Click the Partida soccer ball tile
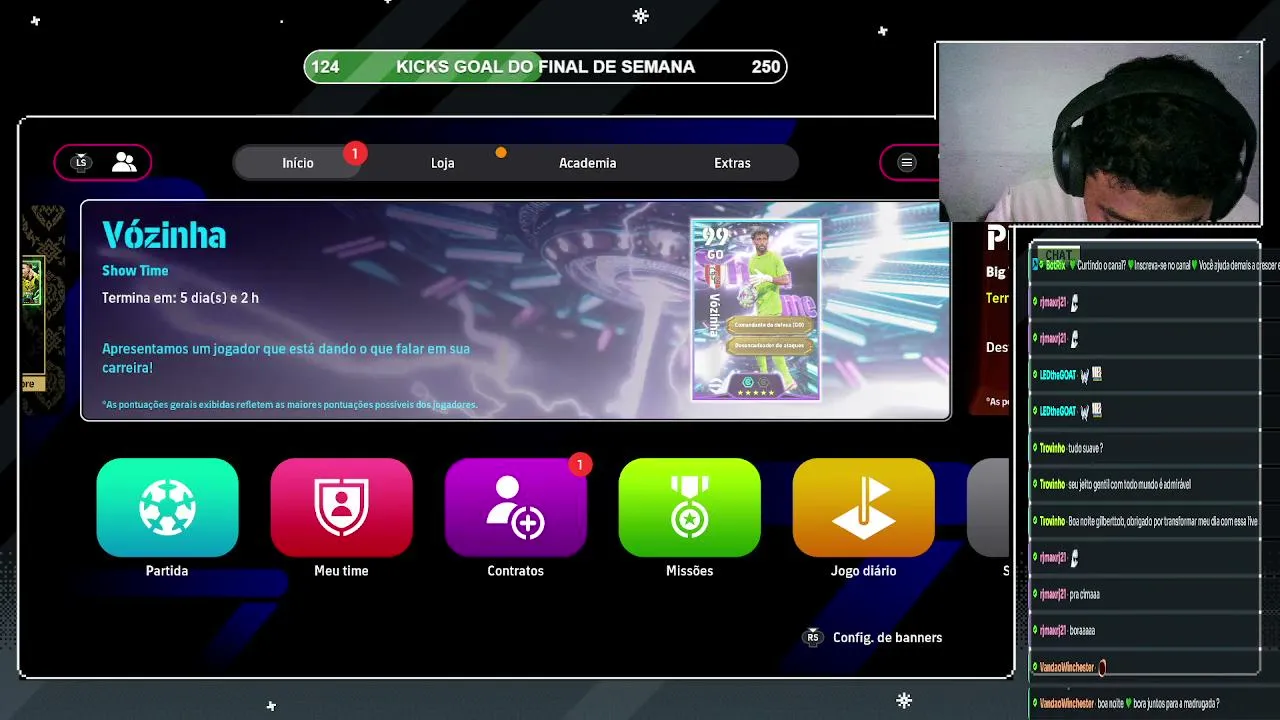 (x=167, y=507)
